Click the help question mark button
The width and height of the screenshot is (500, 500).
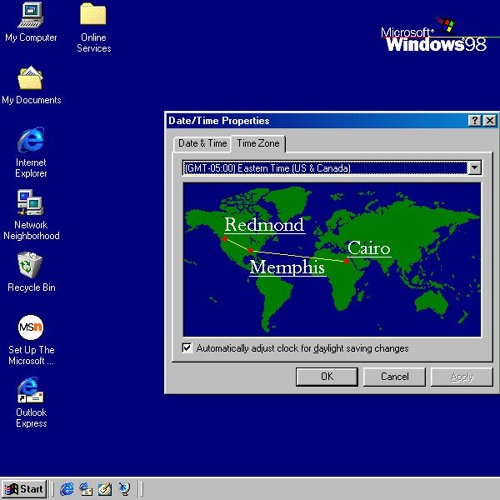click(475, 121)
